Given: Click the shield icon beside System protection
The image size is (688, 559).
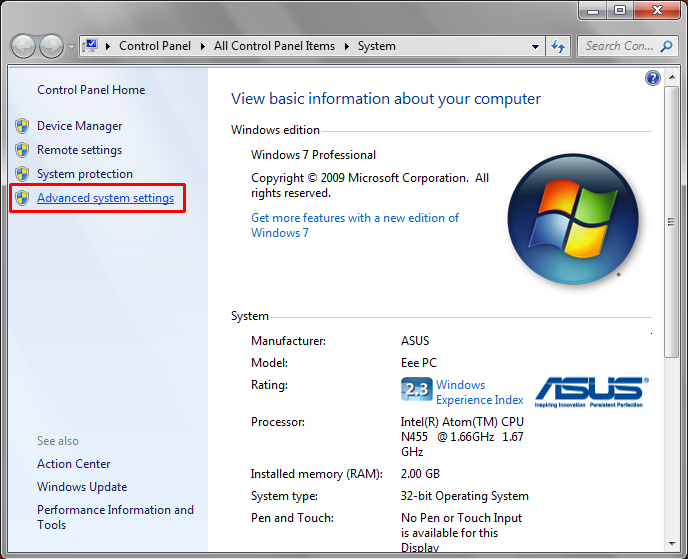Looking at the screenshot, I should 22,174.
